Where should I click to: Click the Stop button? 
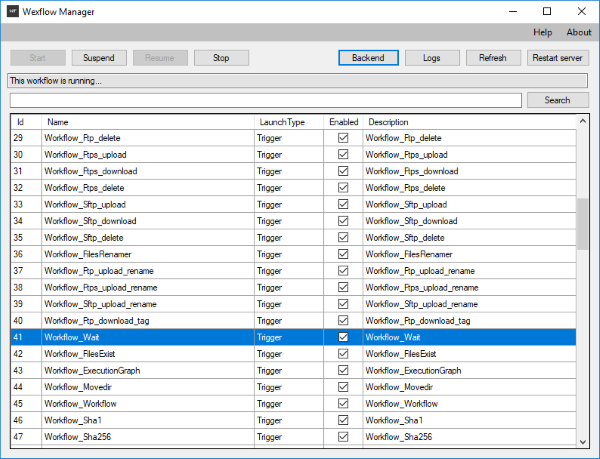click(x=221, y=58)
